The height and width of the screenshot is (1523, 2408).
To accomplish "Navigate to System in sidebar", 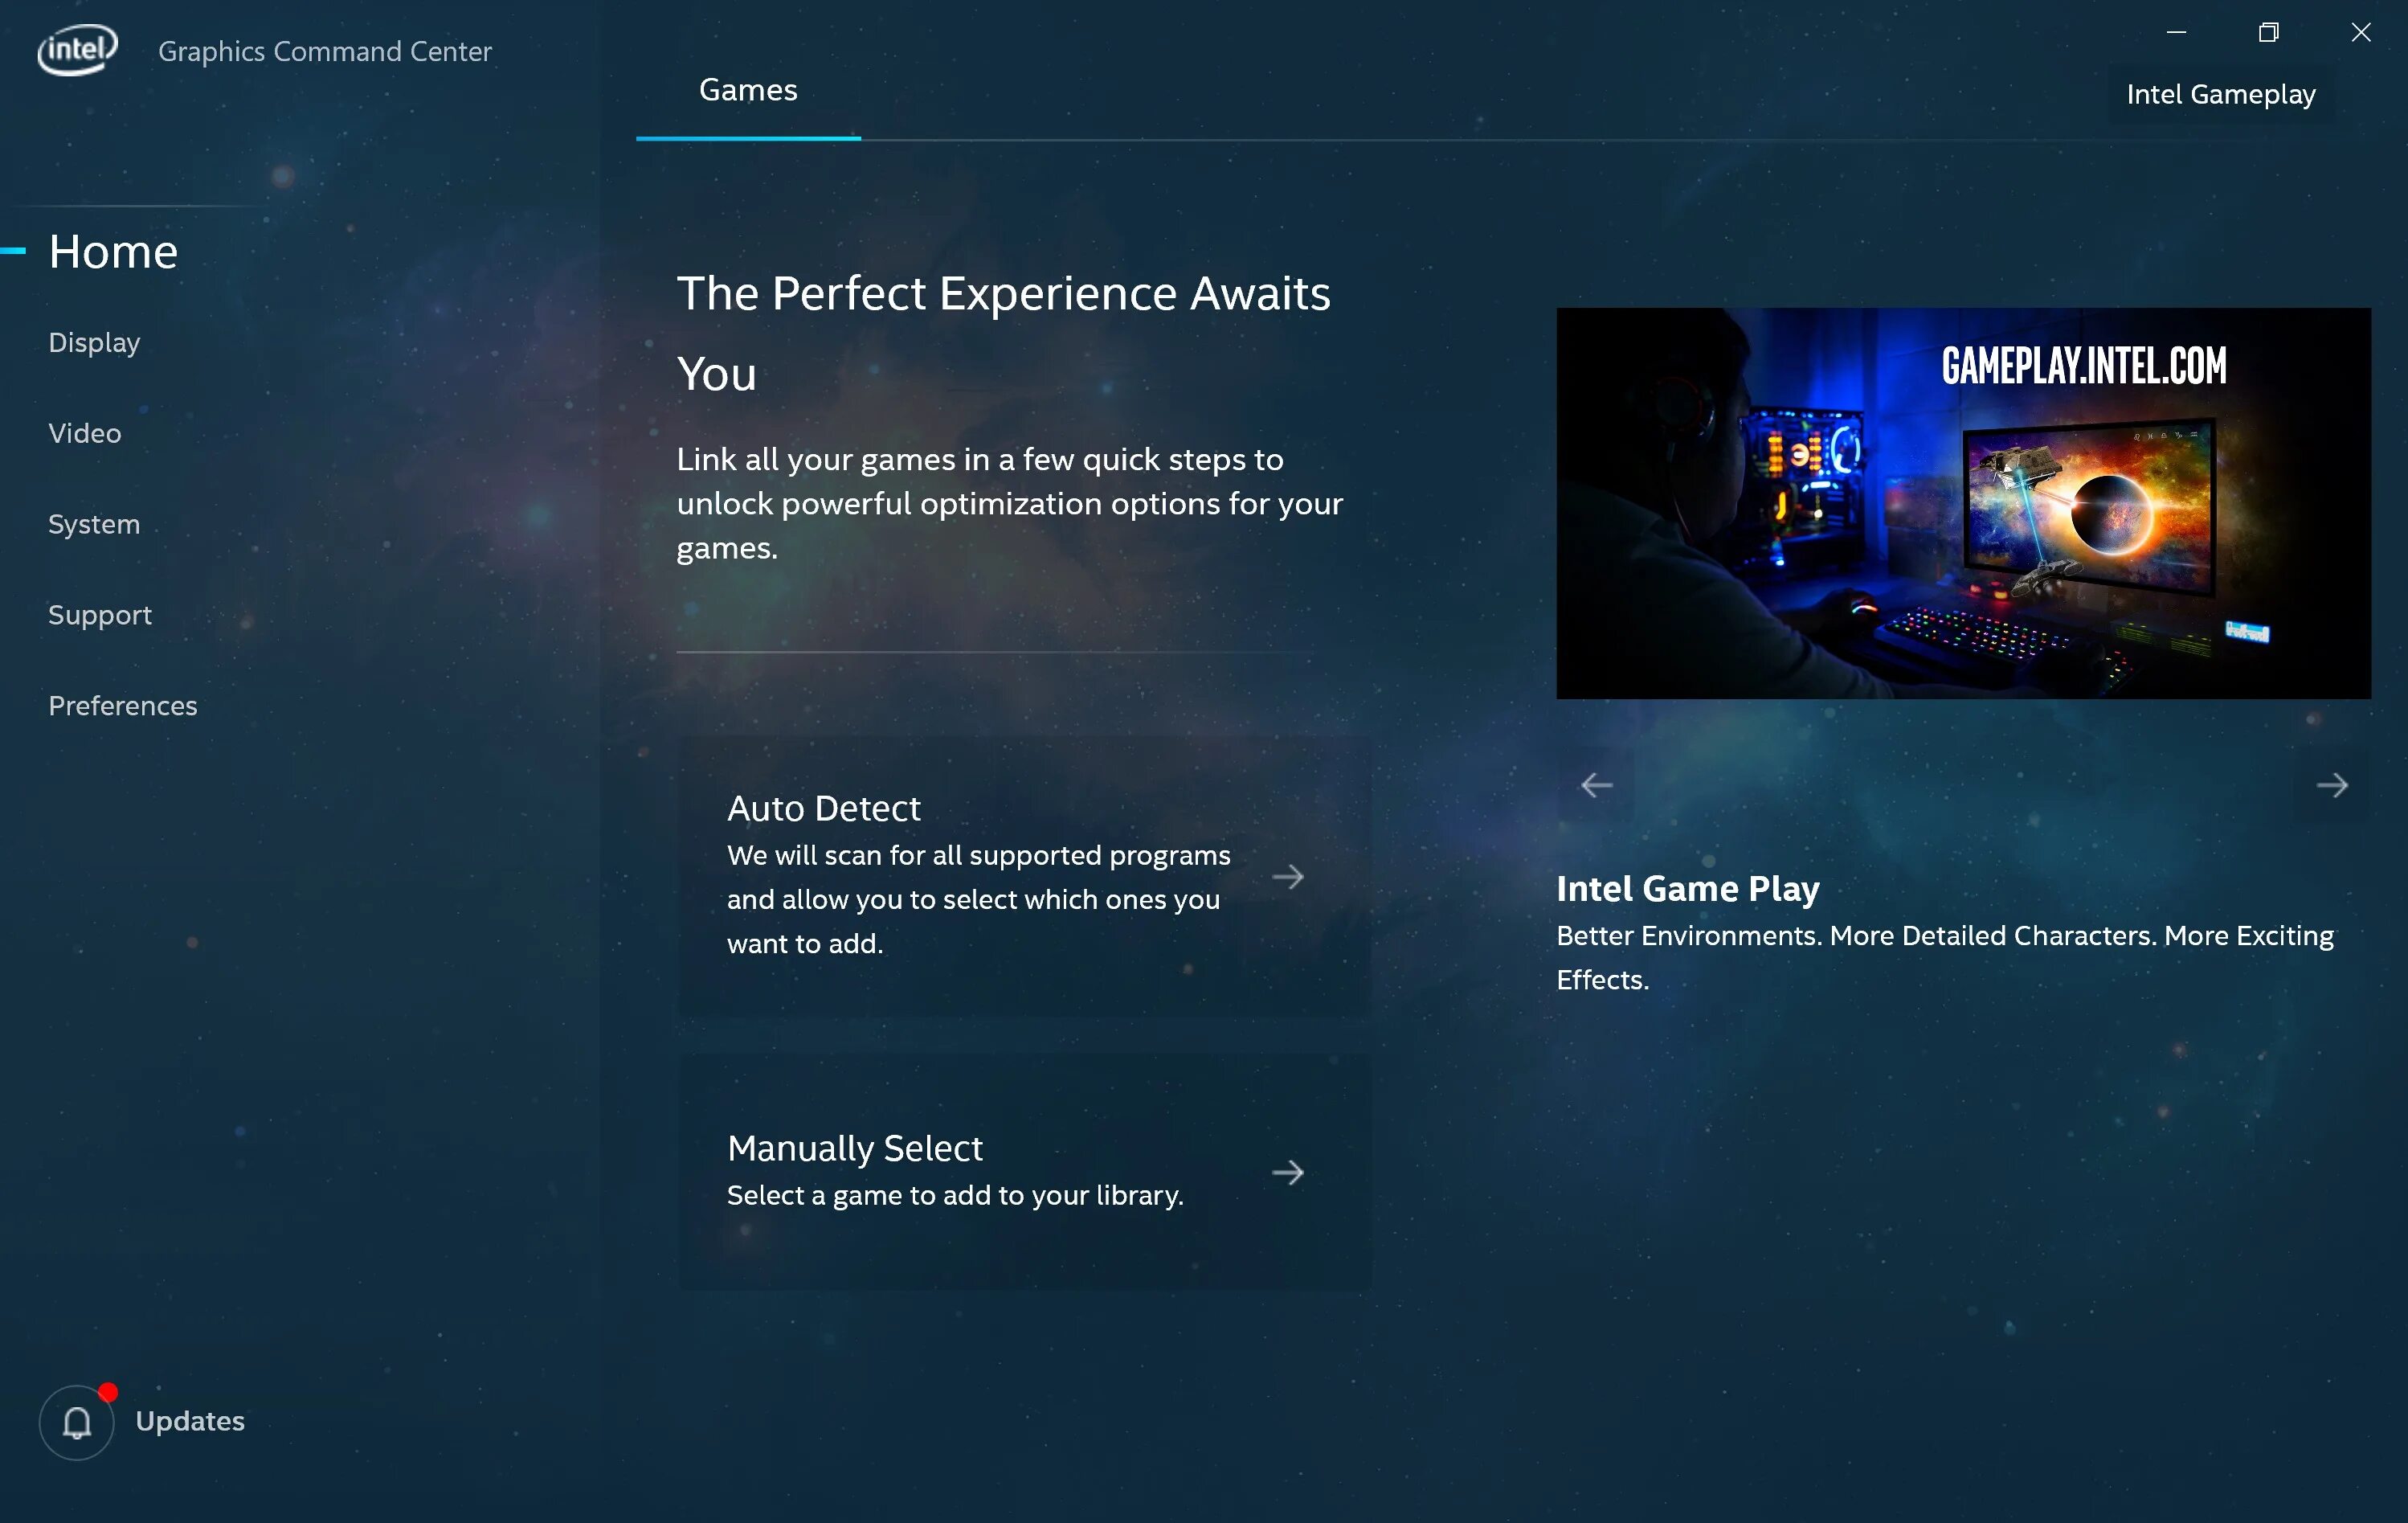I will point(94,524).
